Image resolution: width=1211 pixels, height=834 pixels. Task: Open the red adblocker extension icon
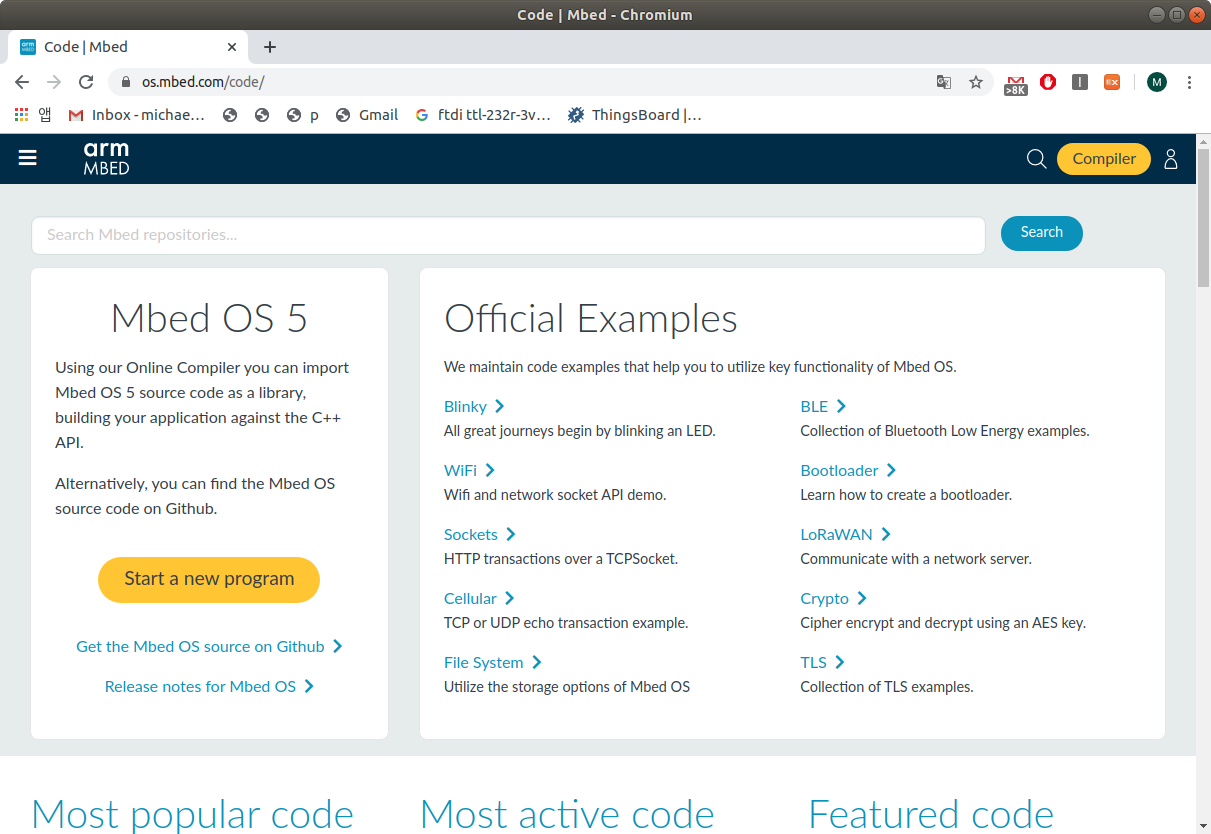1048,82
